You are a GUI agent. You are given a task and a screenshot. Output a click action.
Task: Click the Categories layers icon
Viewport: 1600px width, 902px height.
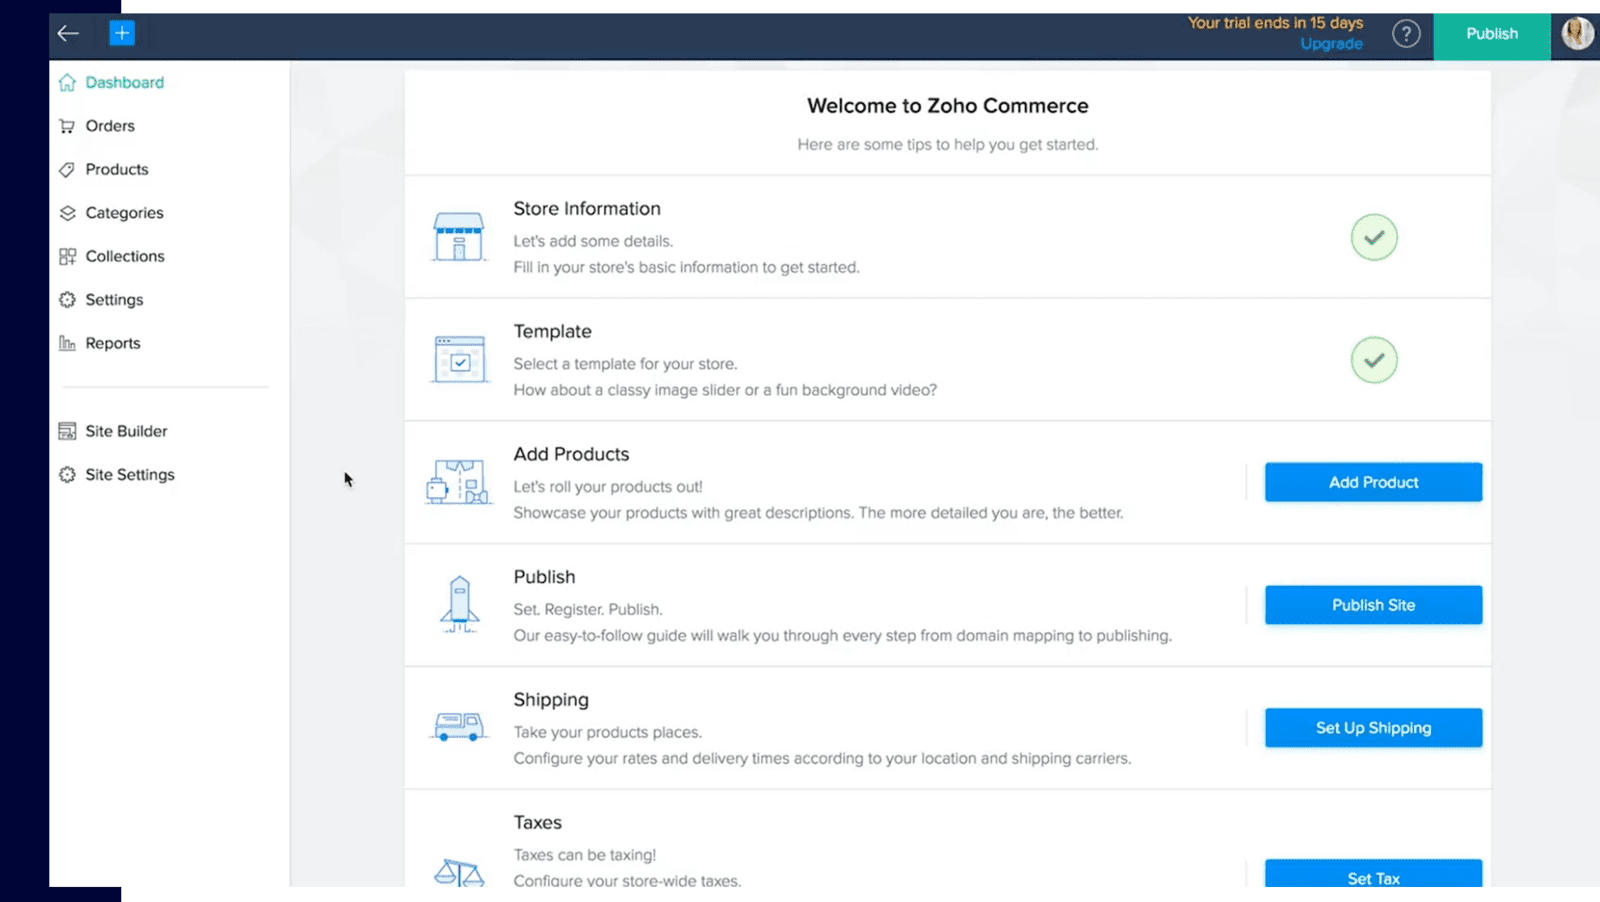[x=67, y=213]
